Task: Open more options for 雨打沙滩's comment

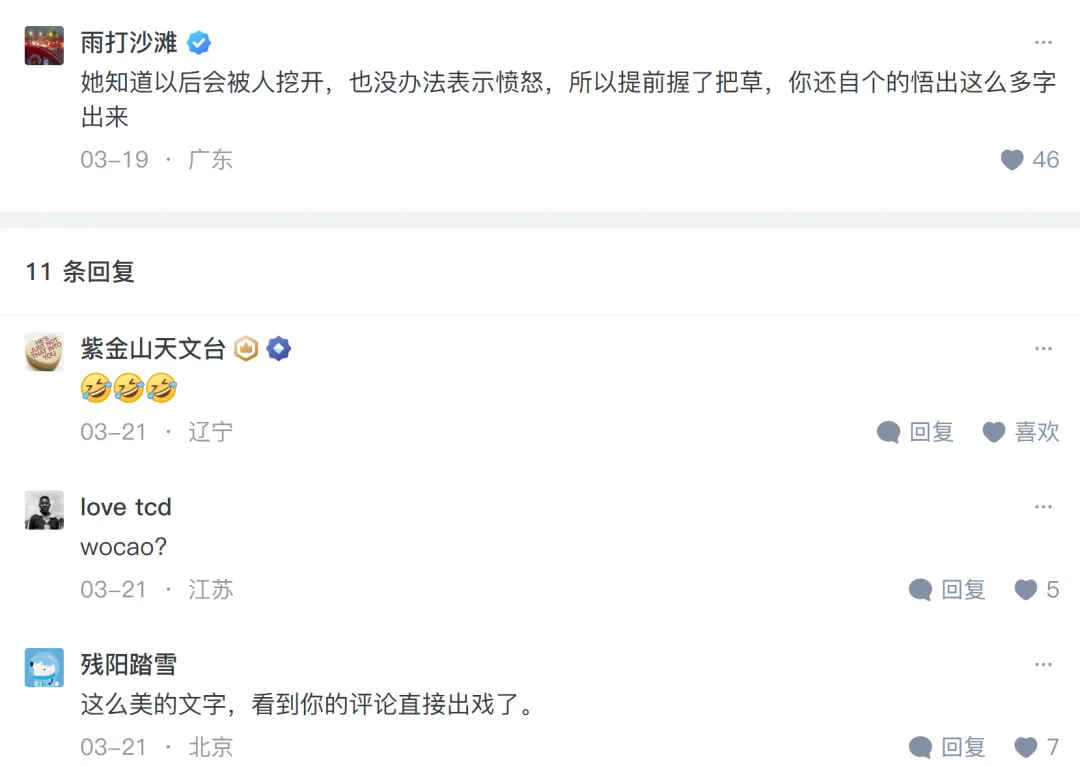Action: point(1043,43)
